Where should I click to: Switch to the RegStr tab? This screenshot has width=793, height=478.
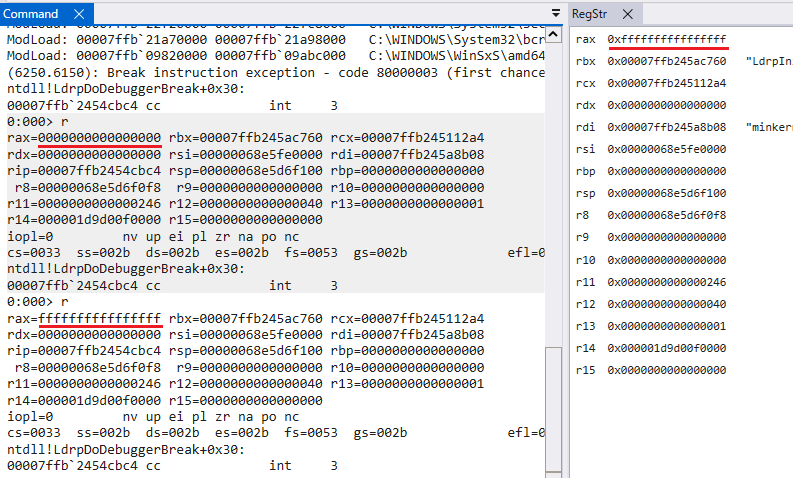tap(589, 14)
